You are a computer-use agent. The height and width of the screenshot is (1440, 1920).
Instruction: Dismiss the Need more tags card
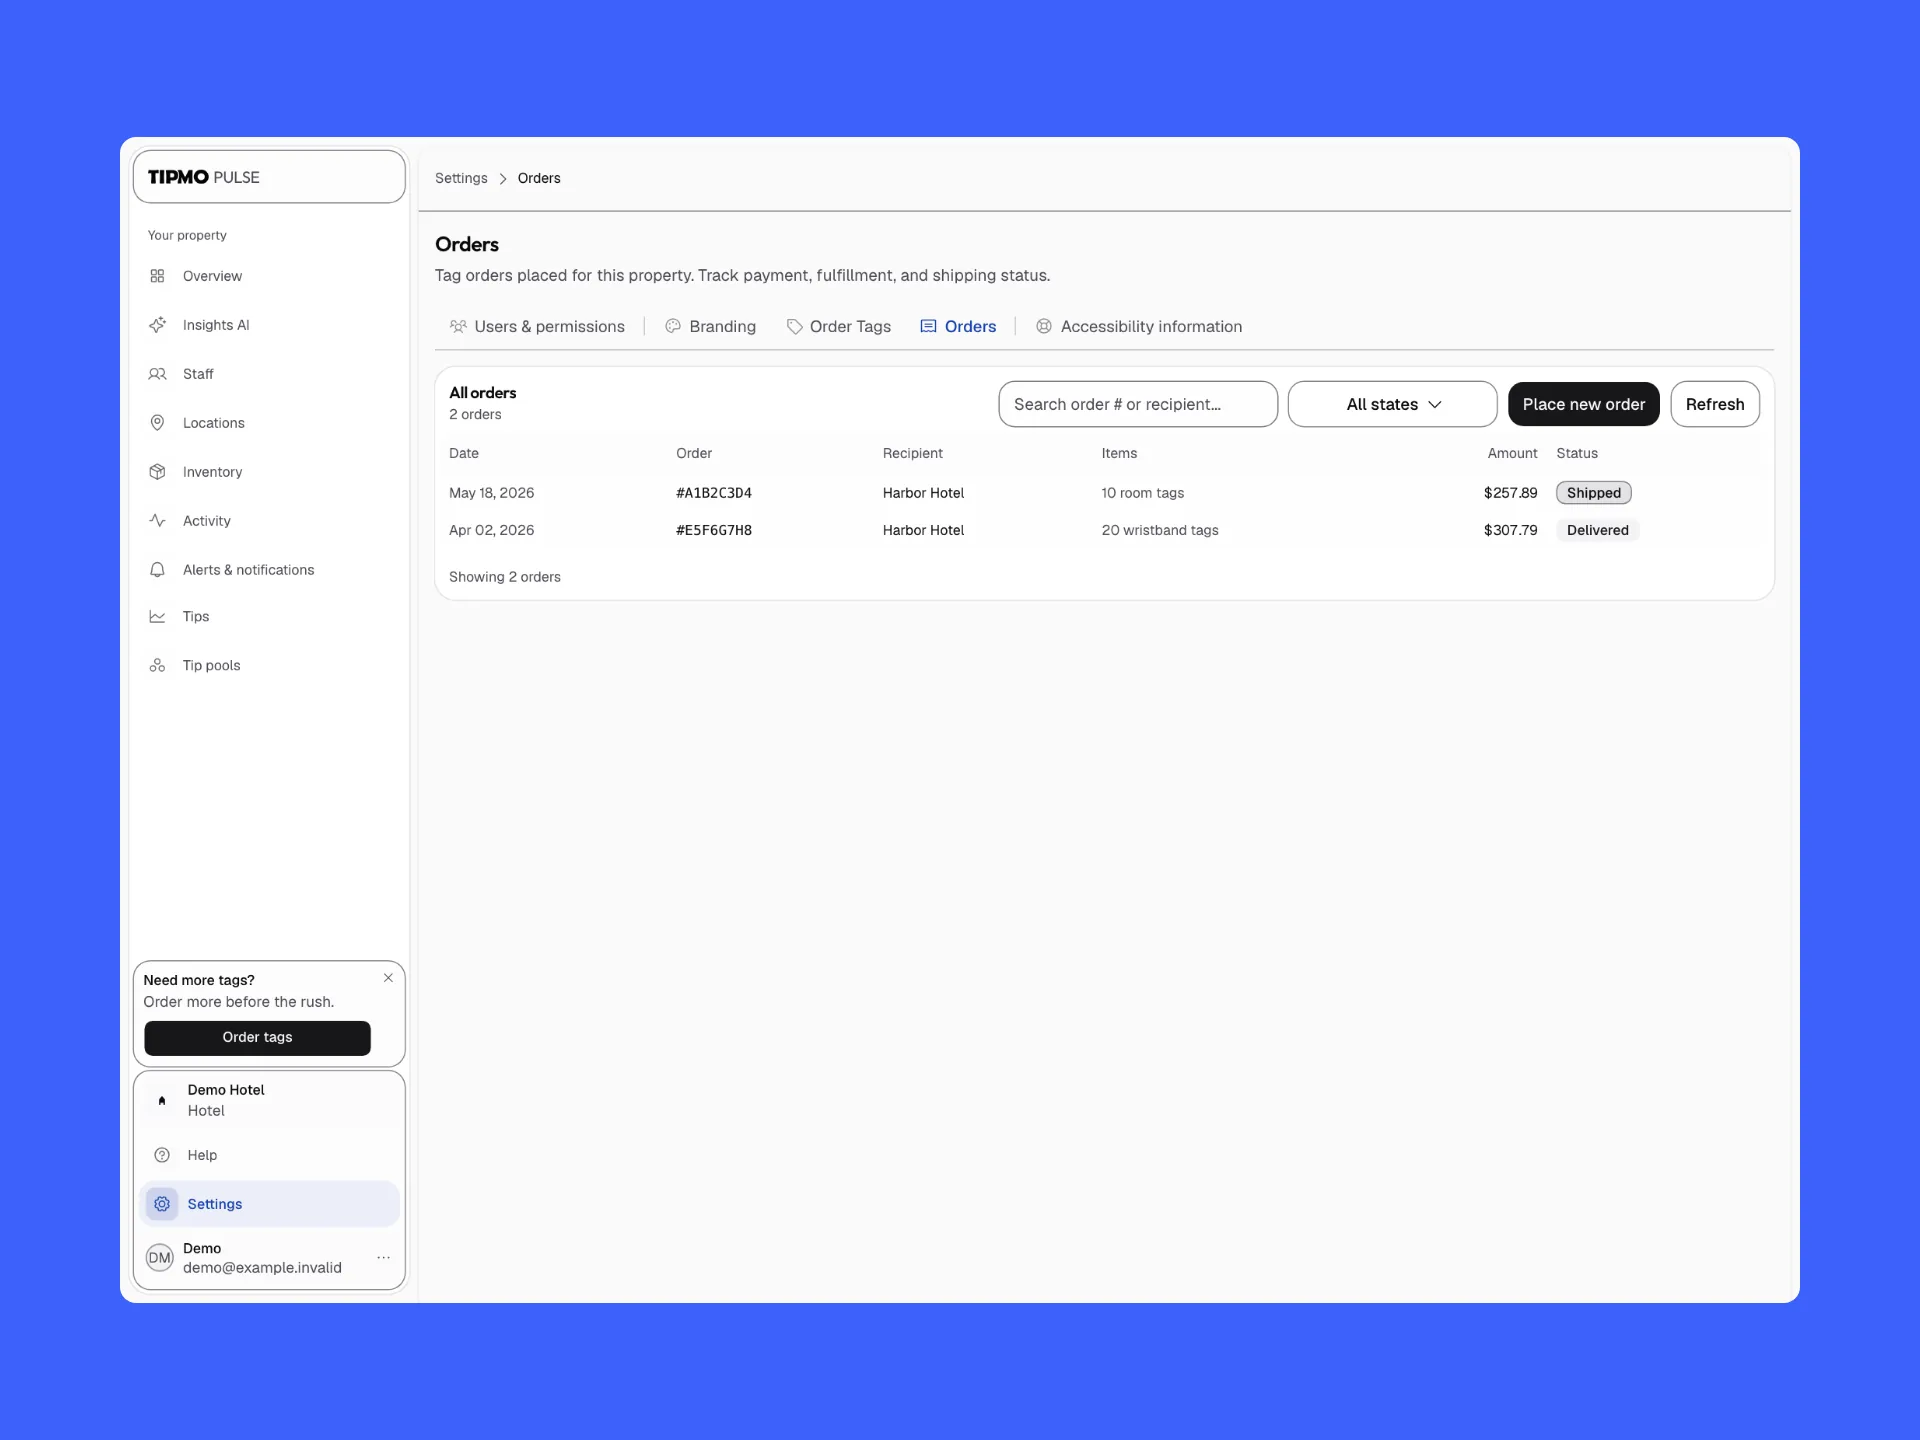[388, 978]
